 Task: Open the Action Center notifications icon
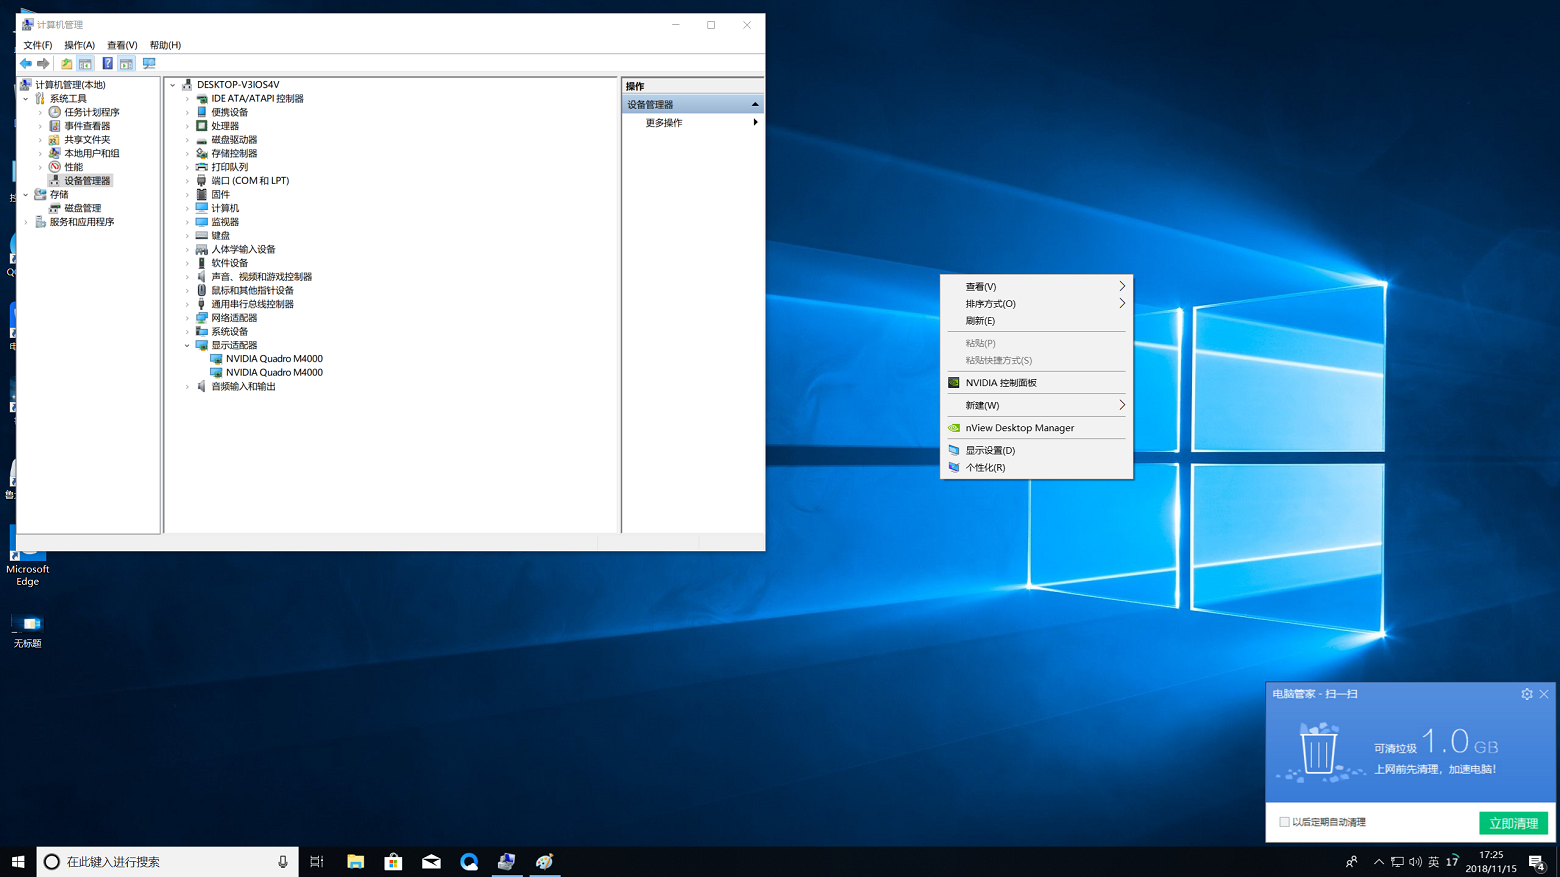pyautogui.click(x=1537, y=861)
